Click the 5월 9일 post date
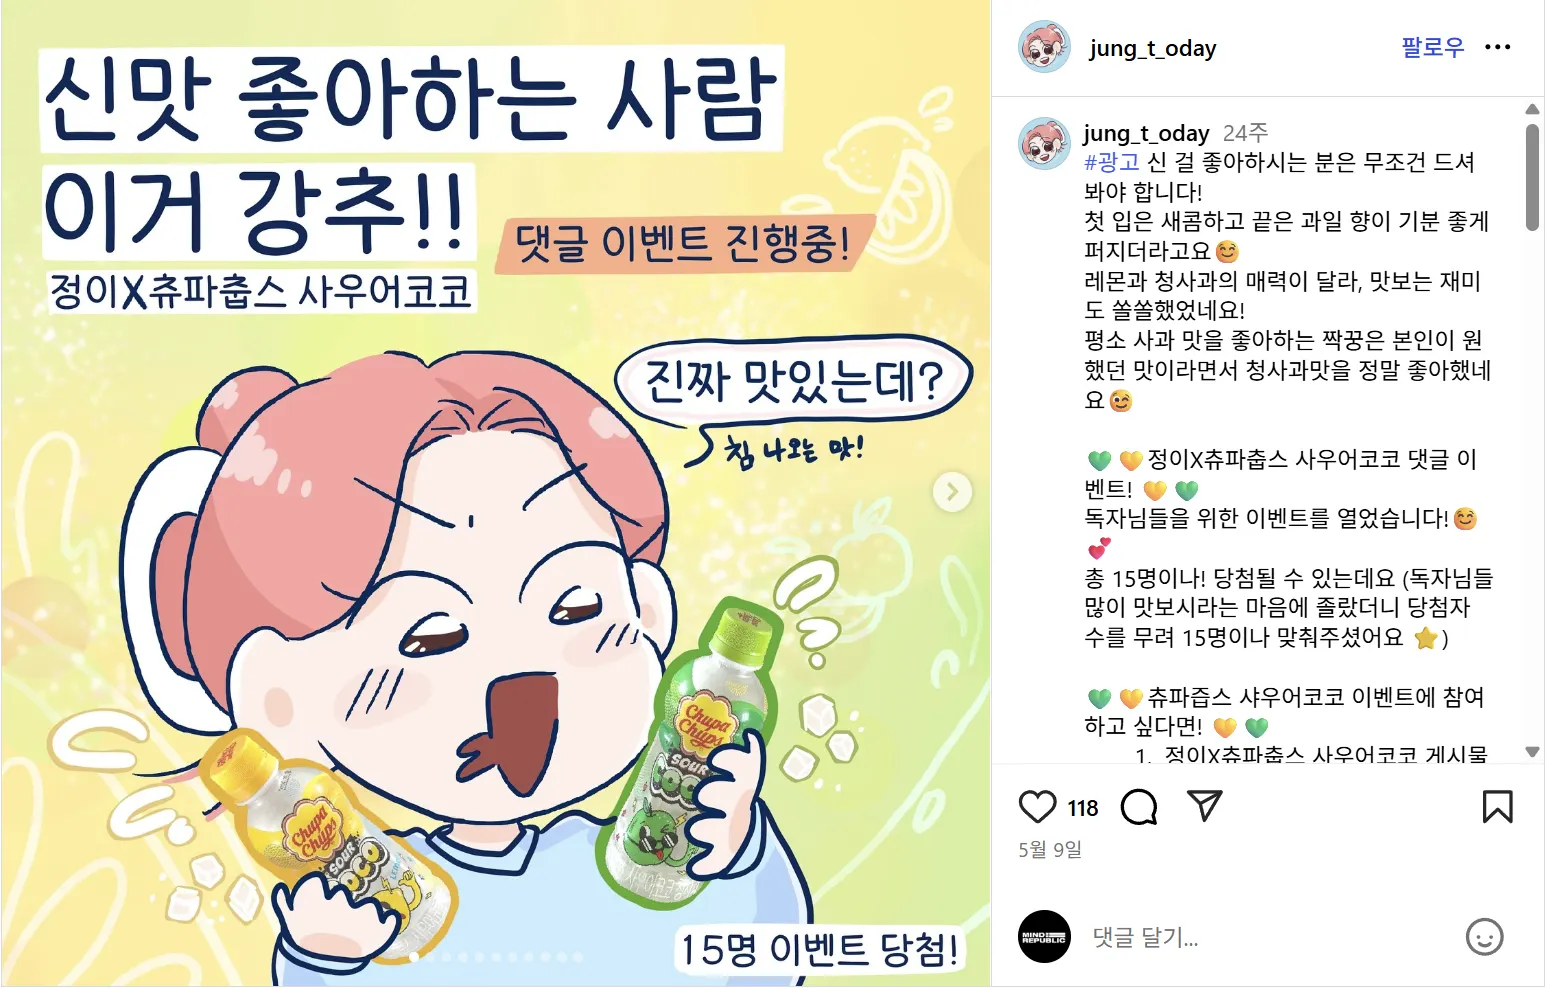Image resolution: width=1545 pixels, height=988 pixels. (x=1050, y=849)
